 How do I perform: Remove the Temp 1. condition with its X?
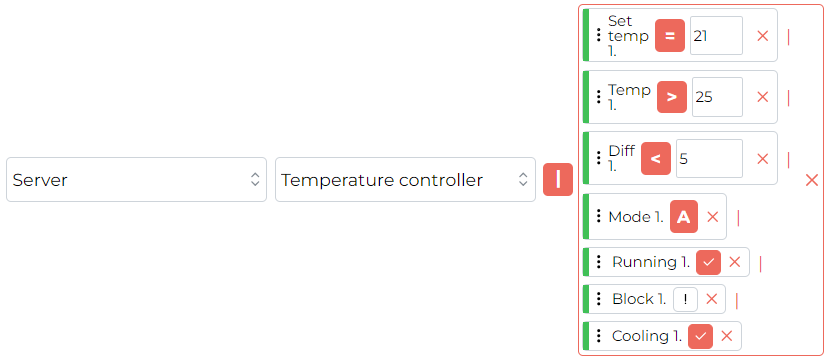click(x=763, y=97)
